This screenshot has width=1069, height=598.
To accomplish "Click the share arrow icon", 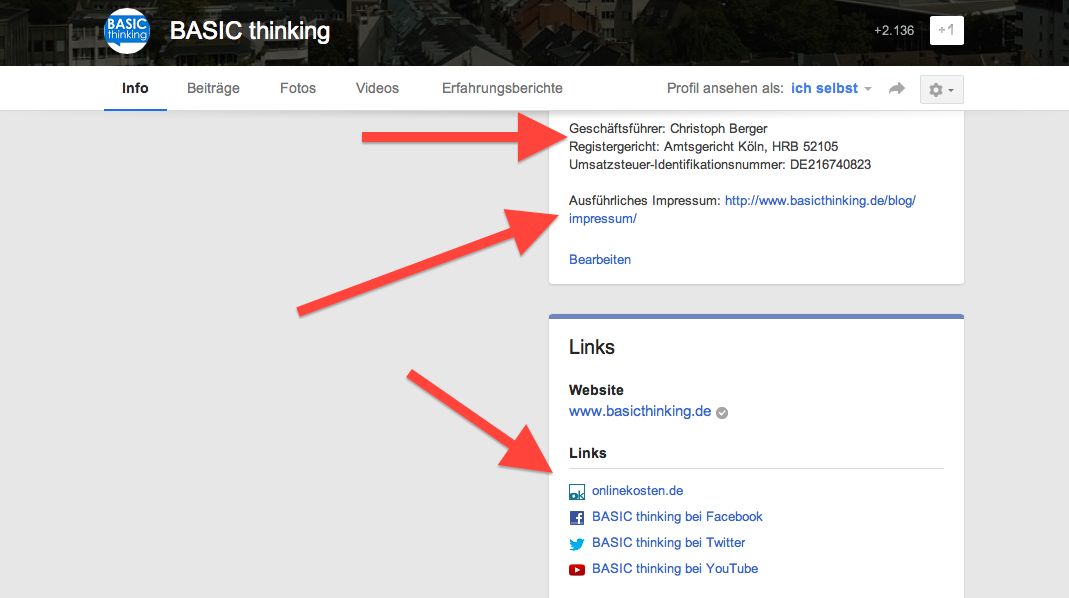I will (x=897, y=89).
